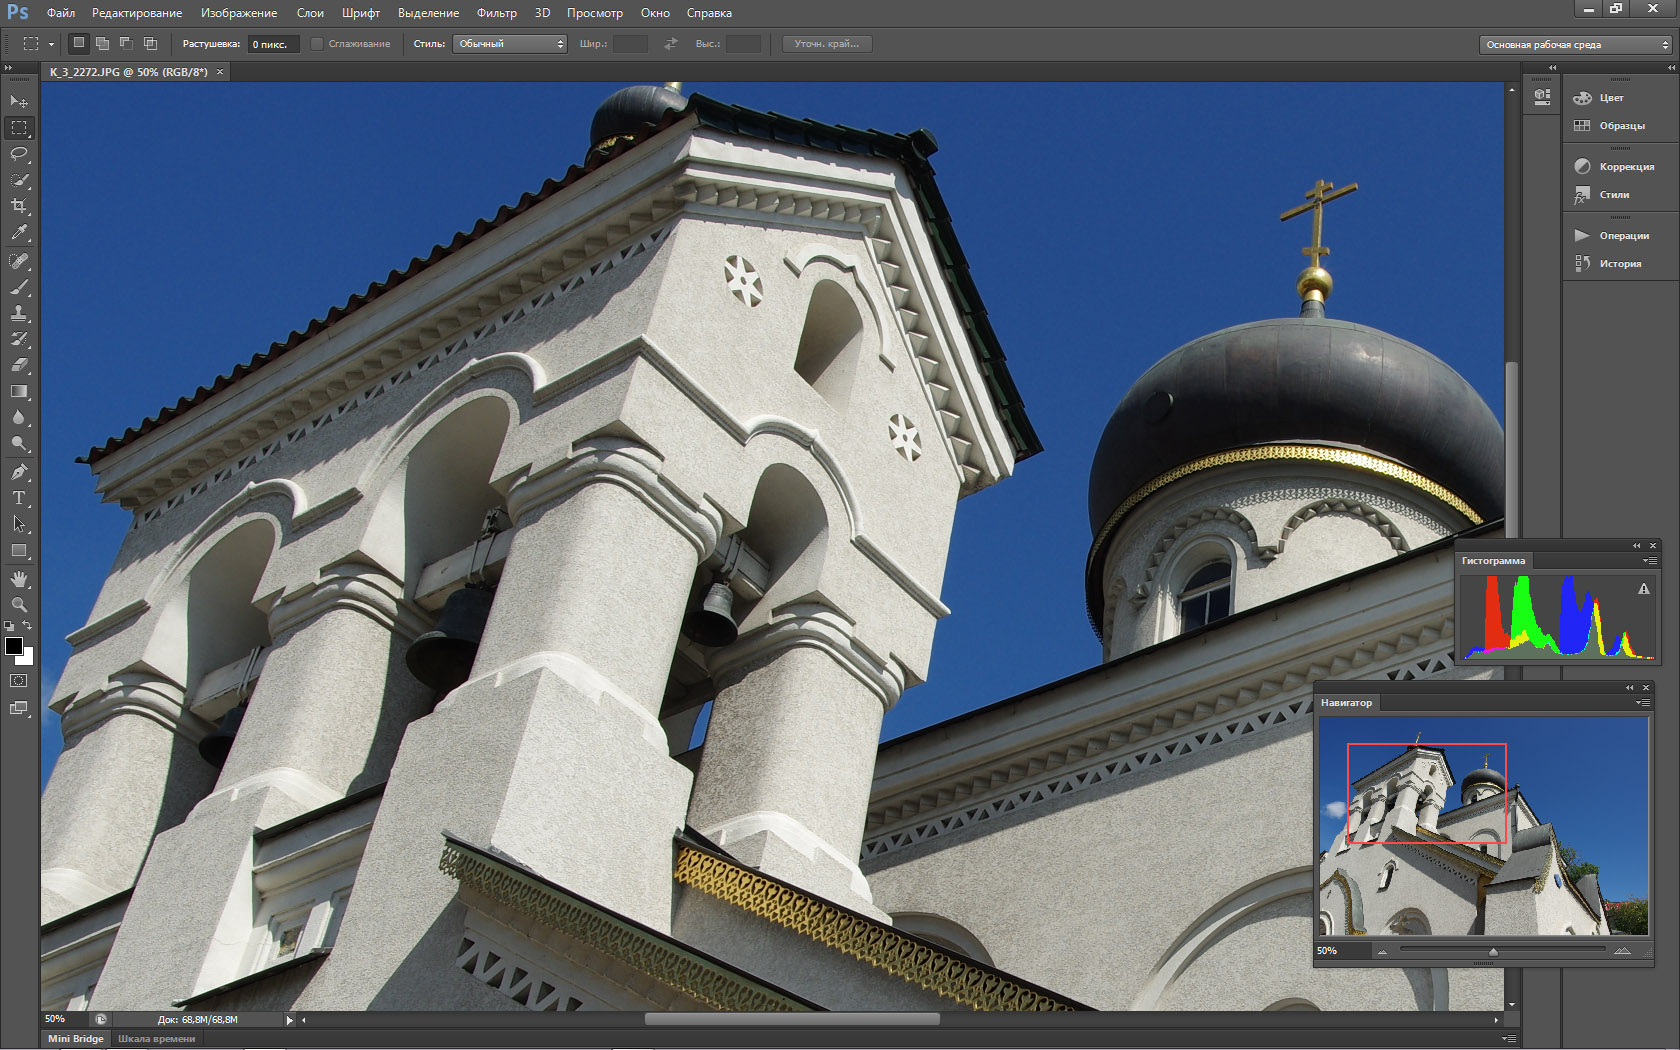The image size is (1680, 1050).
Task: Select the Lasso tool
Action: tap(19, 154)
